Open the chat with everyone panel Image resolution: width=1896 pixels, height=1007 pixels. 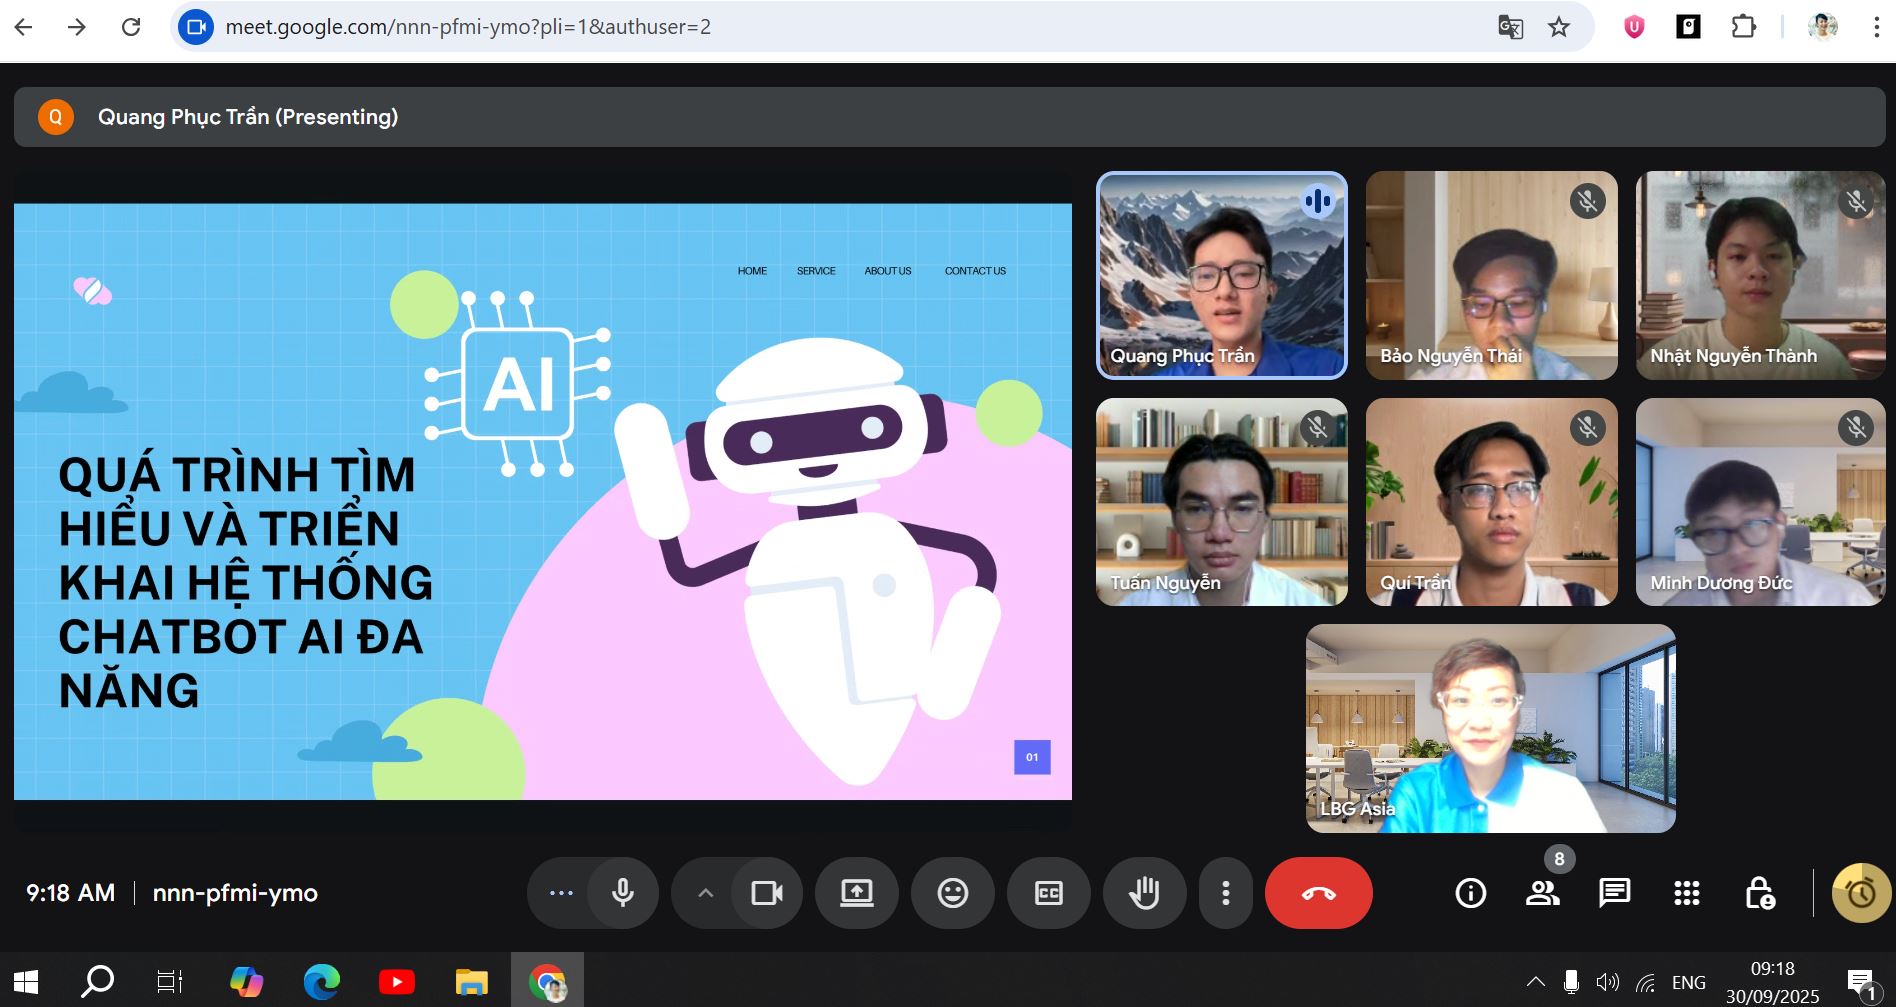point(1614,893)
